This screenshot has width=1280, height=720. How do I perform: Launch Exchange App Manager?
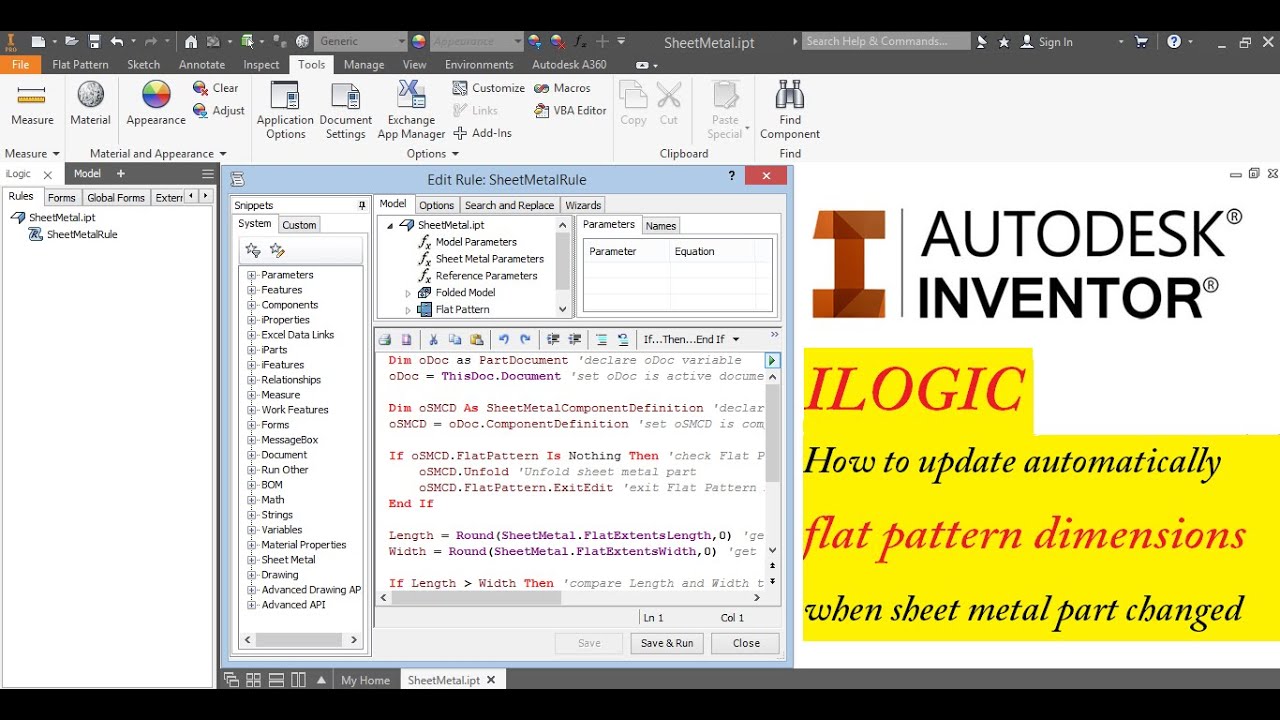(x=411, y=110)
